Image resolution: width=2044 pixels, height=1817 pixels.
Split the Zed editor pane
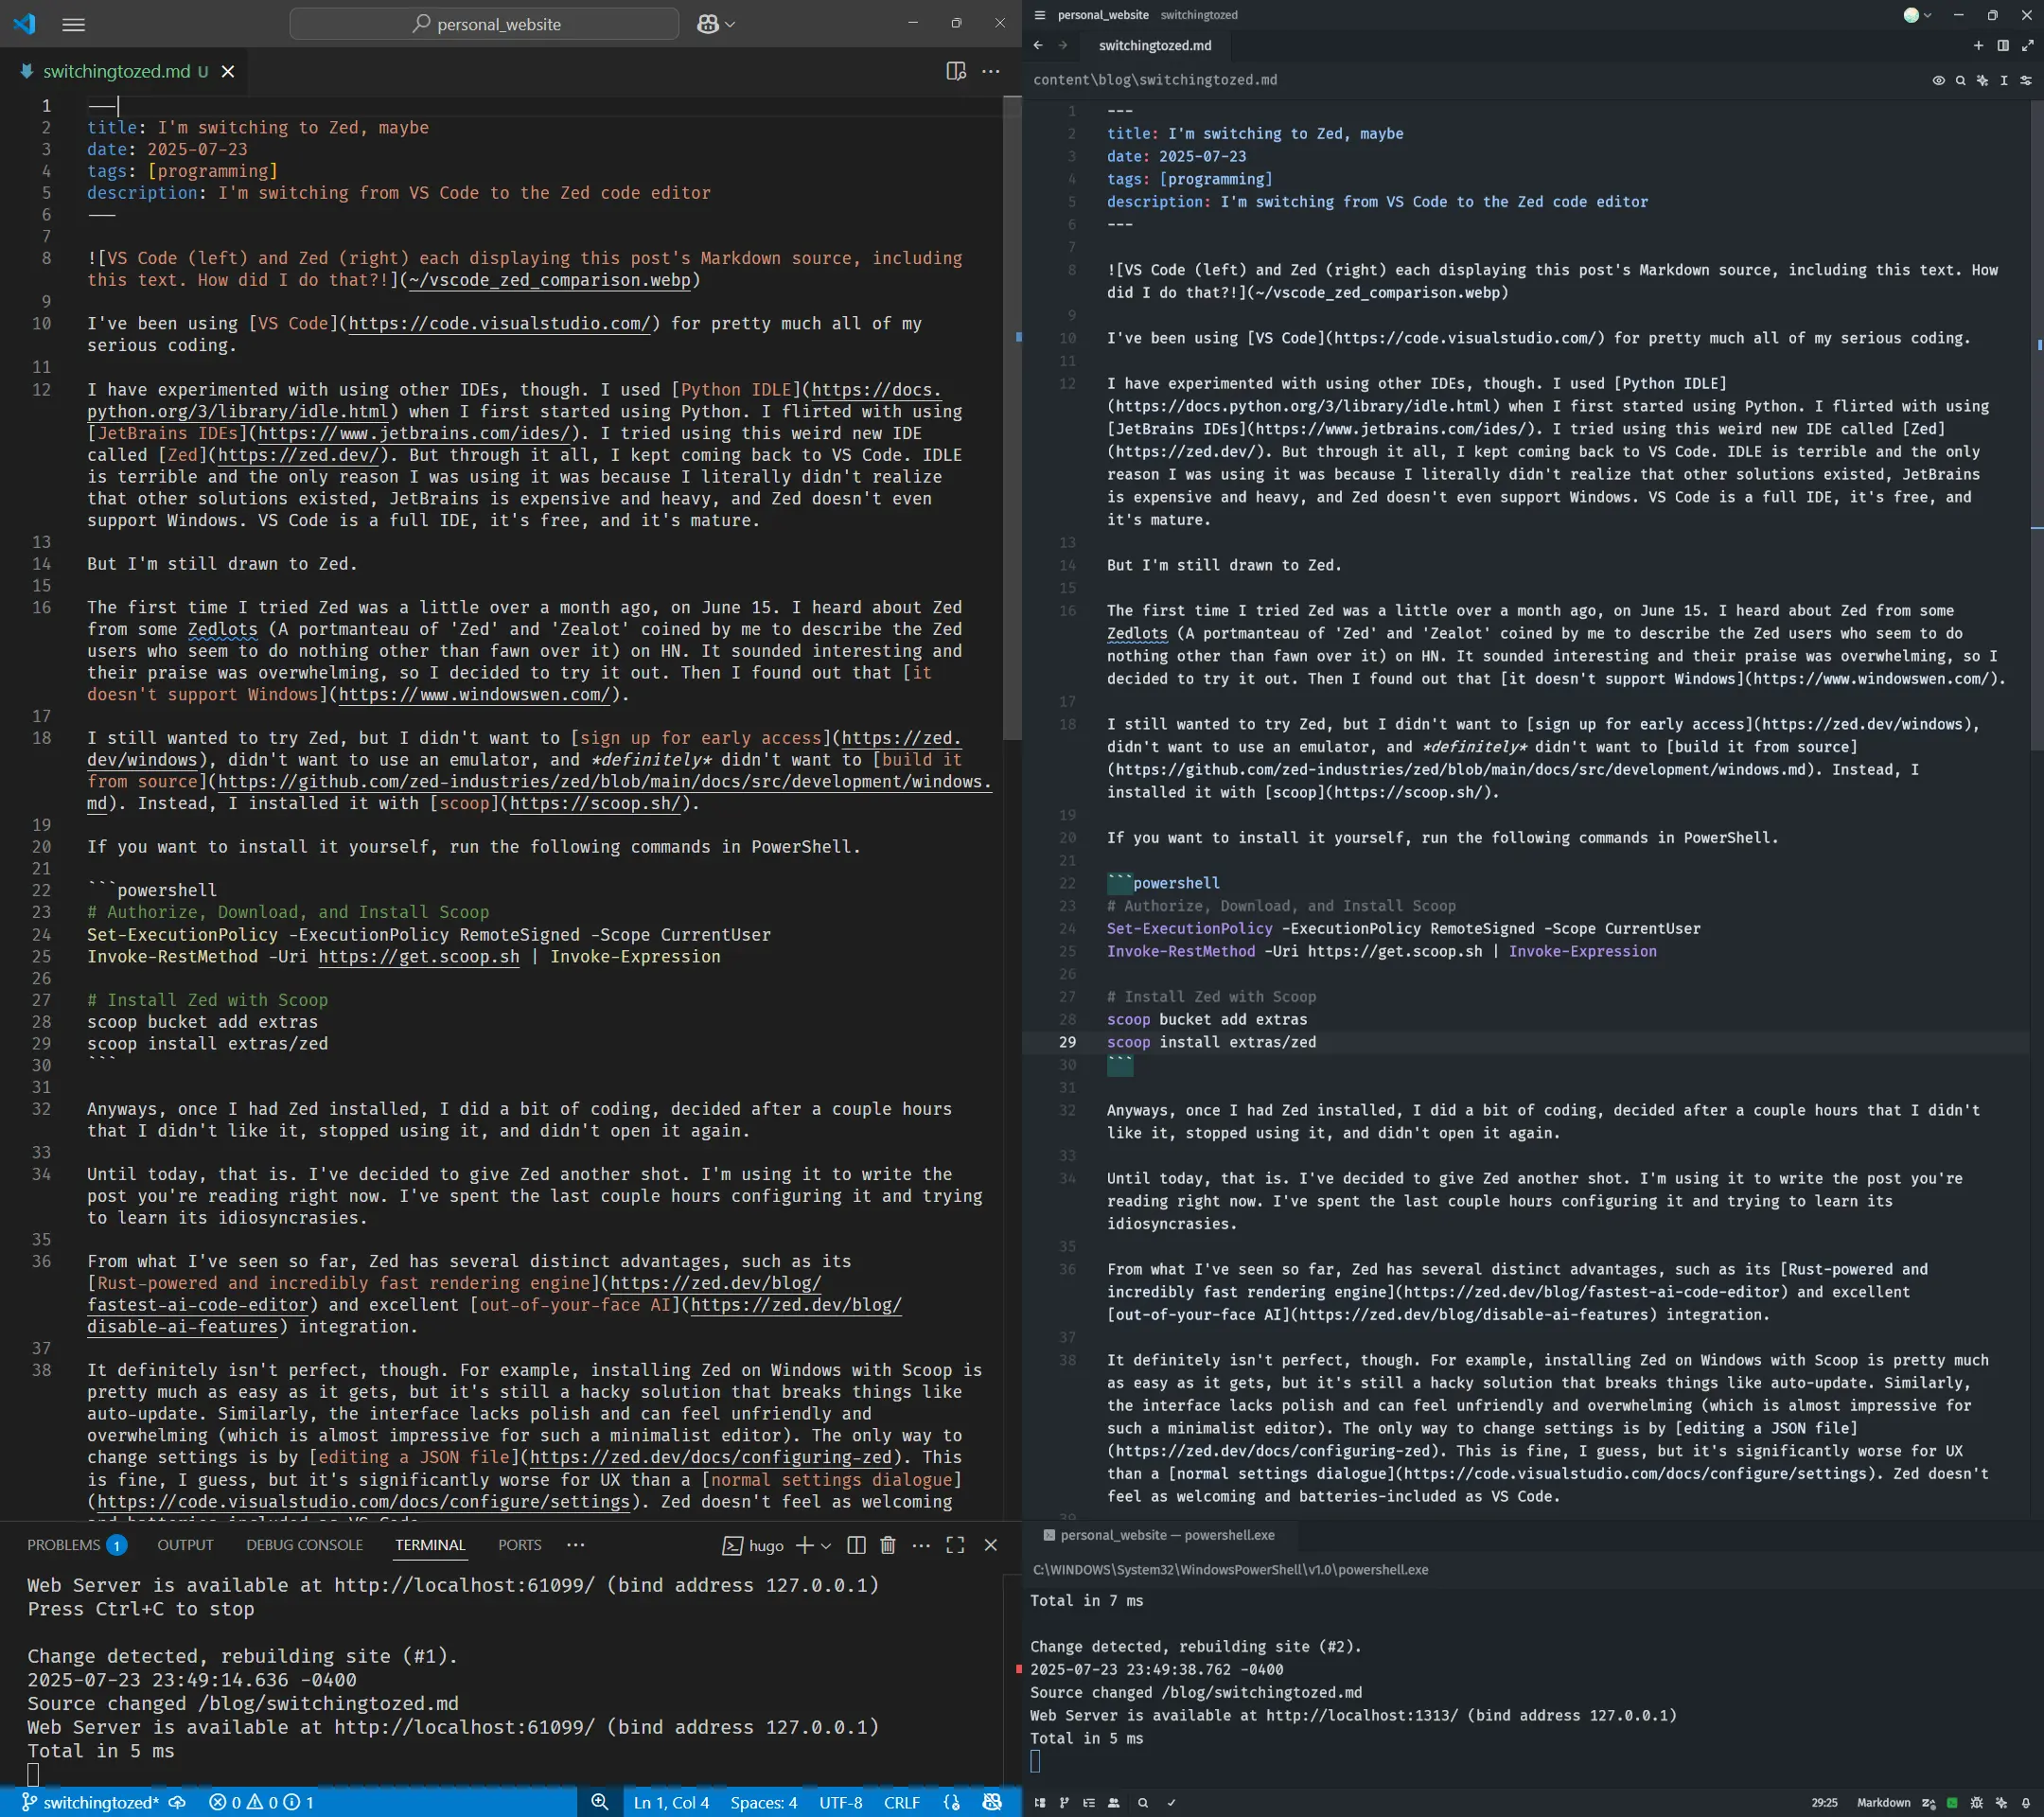[x=2003, y=45]
